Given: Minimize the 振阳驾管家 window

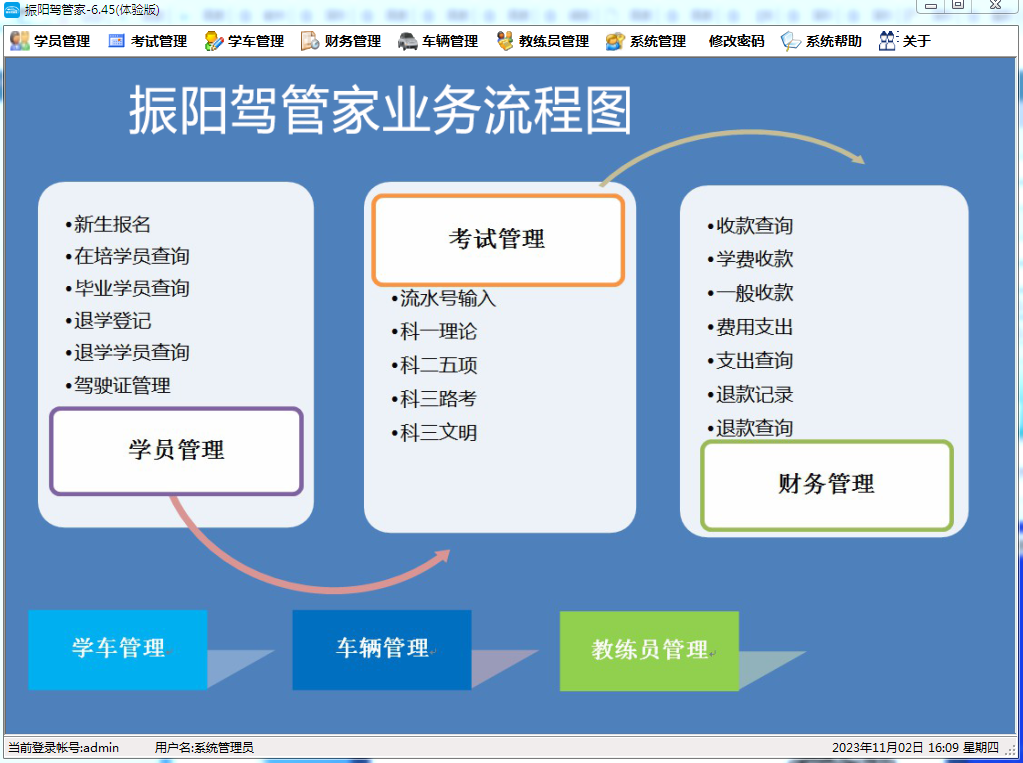Looking at the screenshot, I should point(931,5).
